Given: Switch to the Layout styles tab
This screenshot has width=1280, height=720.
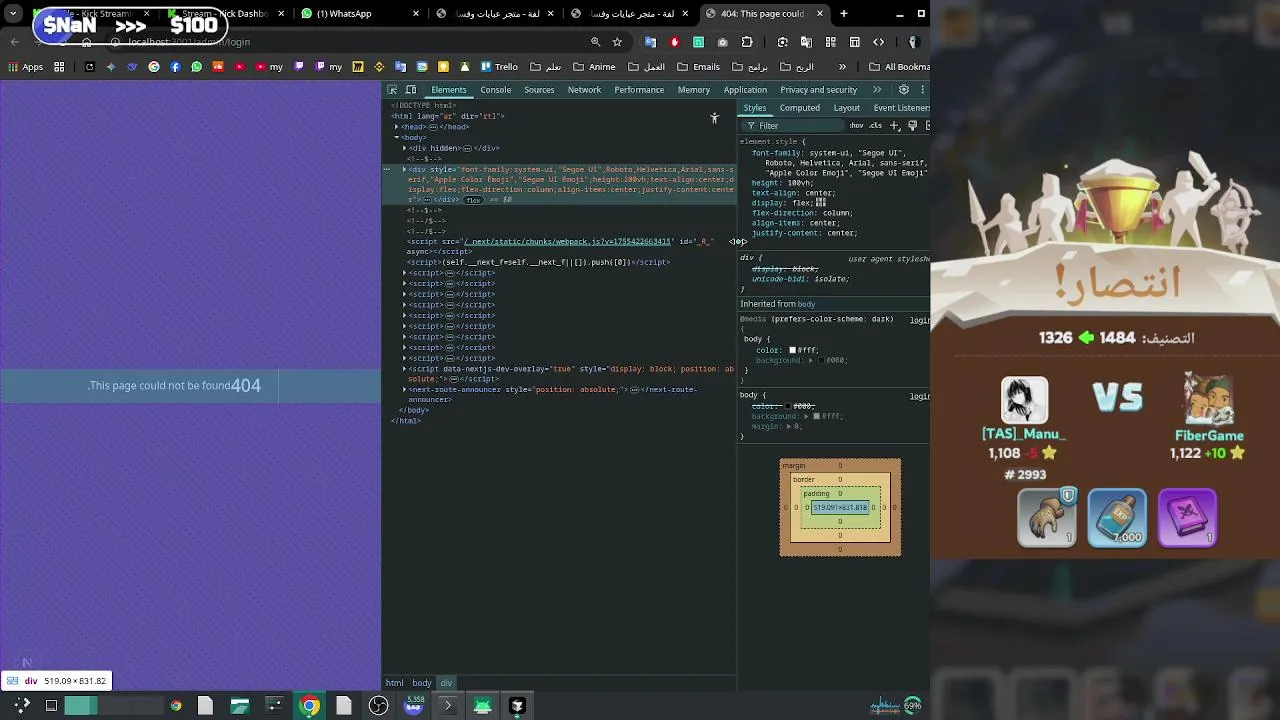Looking at the screenshot, I should click(847, 108).
